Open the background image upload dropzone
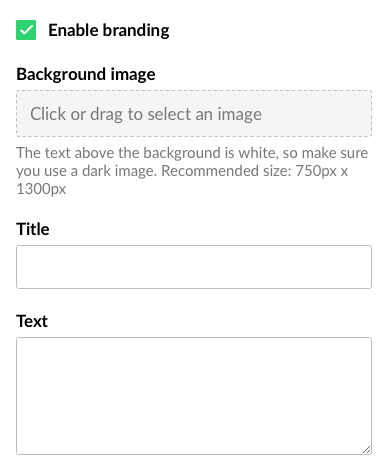Screen dimensions: 387x467 pos(194,113)
